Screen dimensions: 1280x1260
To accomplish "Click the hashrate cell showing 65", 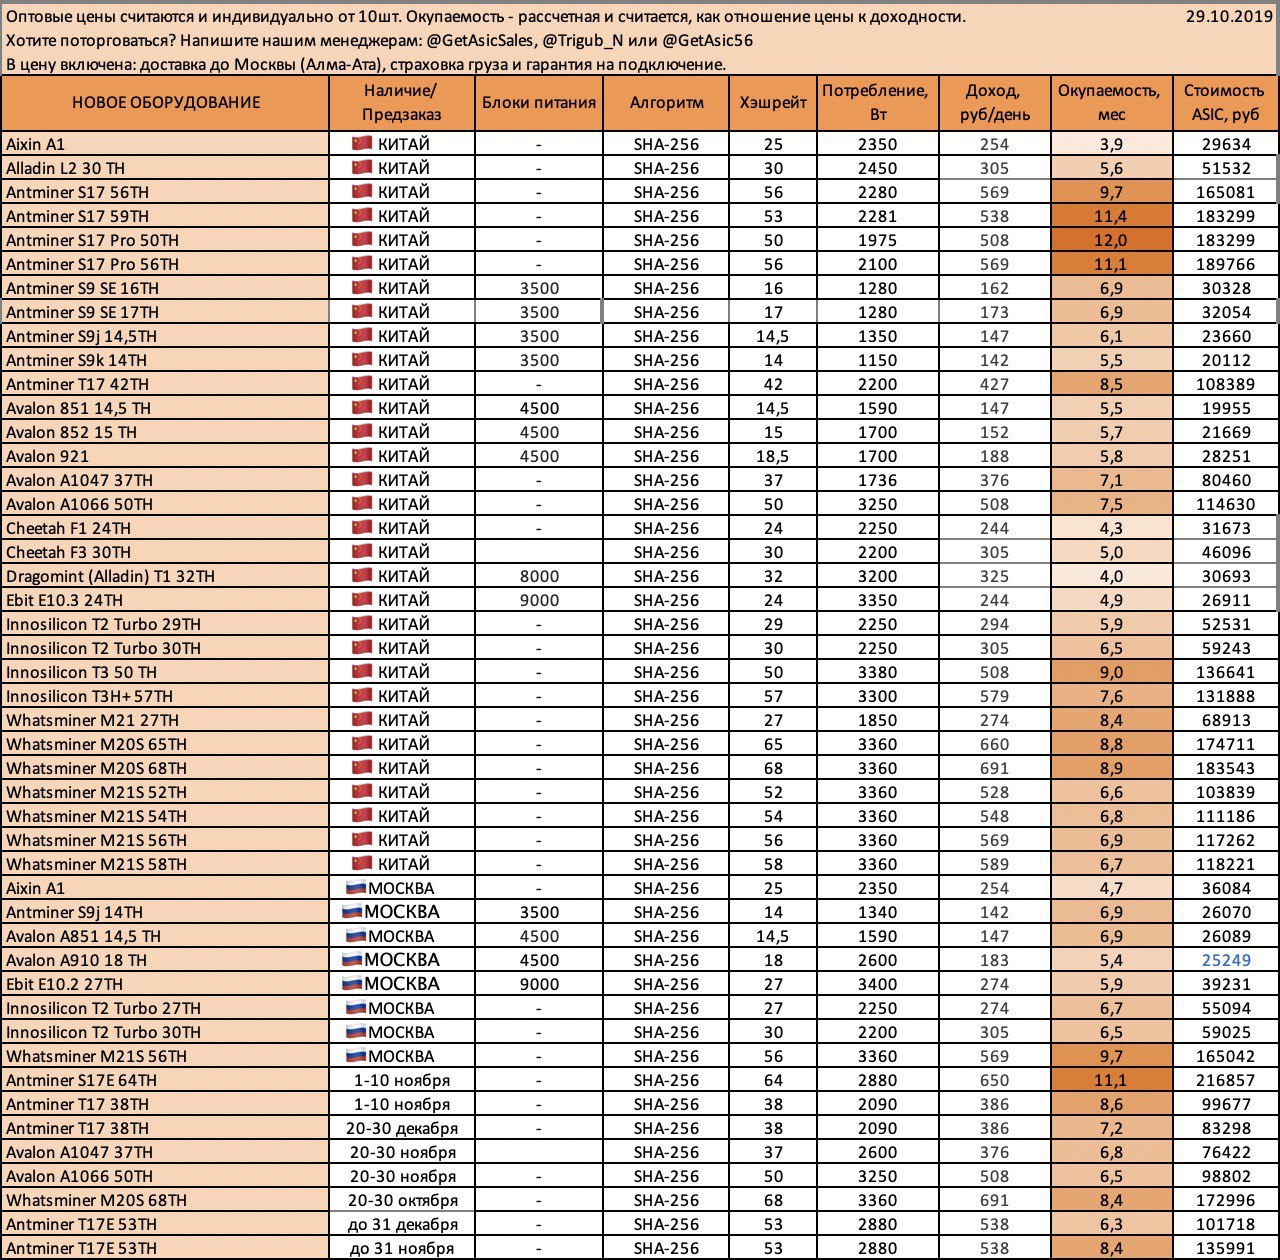I will [x=774, y=744].
